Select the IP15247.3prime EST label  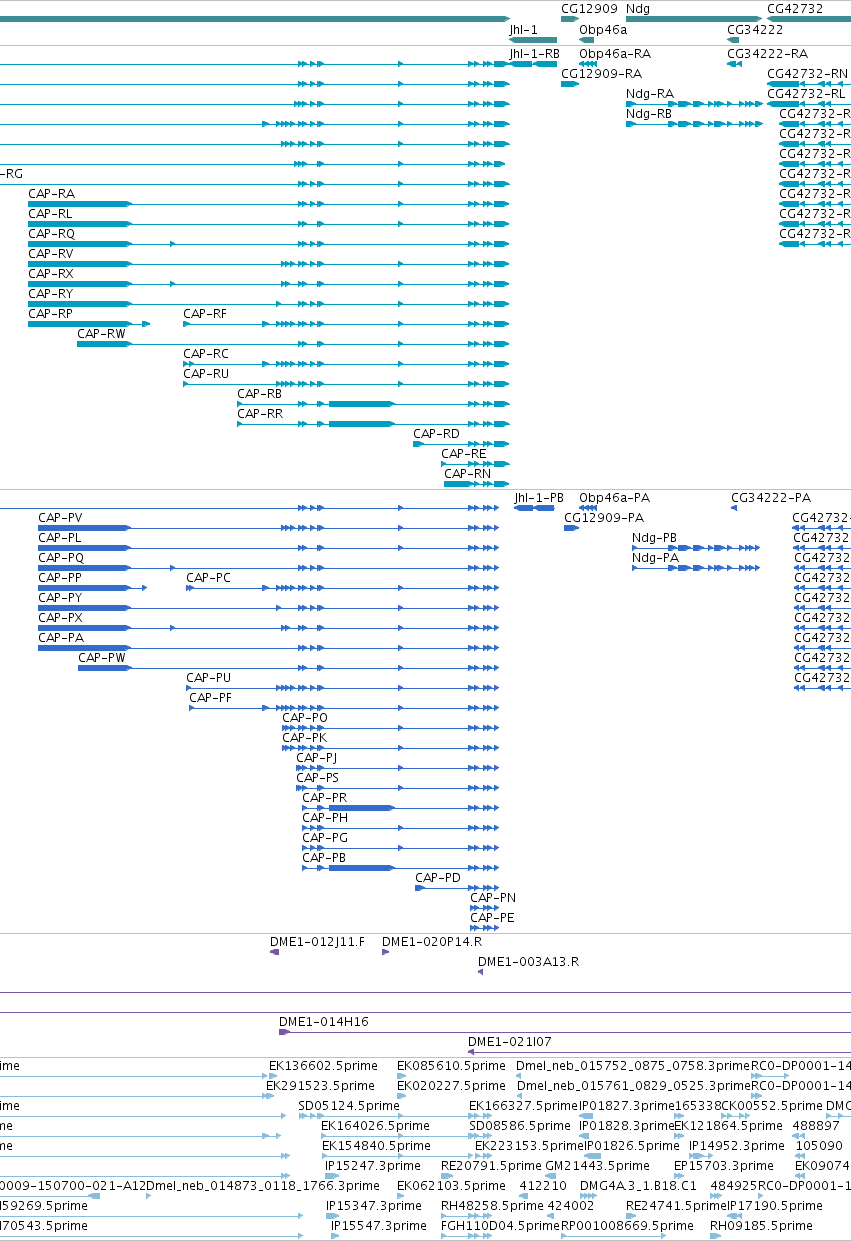click(374, 1166)
